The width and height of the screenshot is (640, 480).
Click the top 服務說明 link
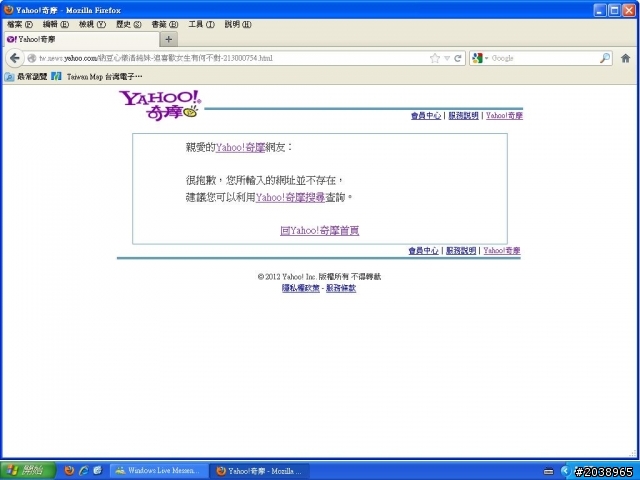463,116
